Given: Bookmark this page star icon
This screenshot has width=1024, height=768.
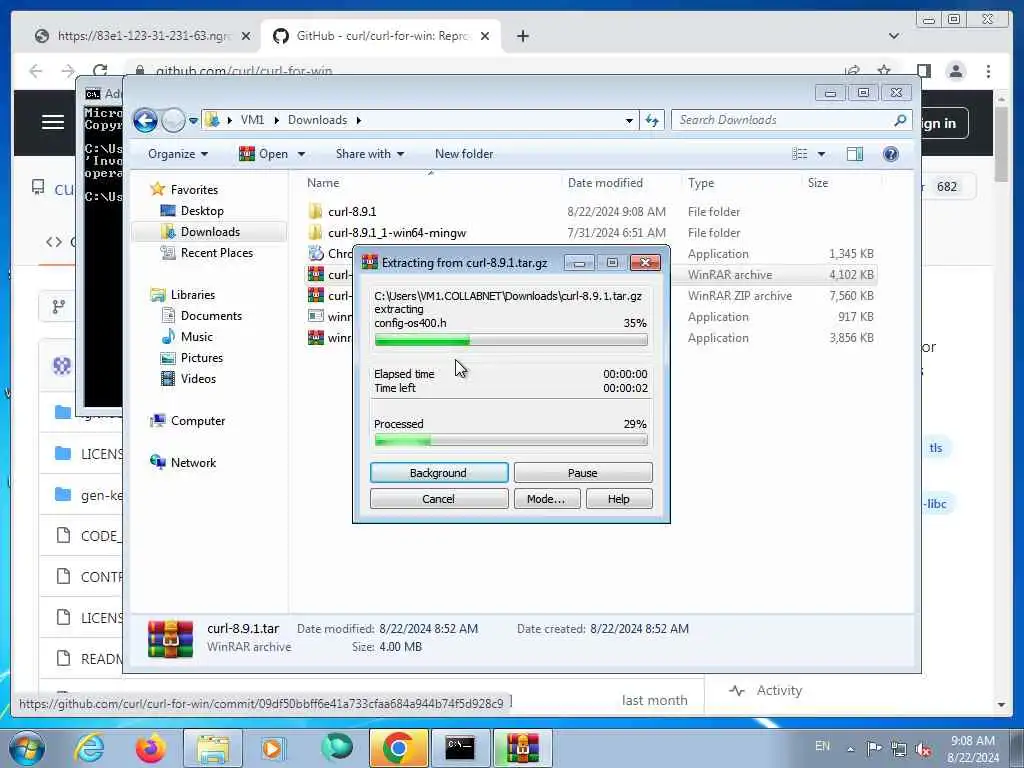Looking at the screenshot, I should [884, 71].
